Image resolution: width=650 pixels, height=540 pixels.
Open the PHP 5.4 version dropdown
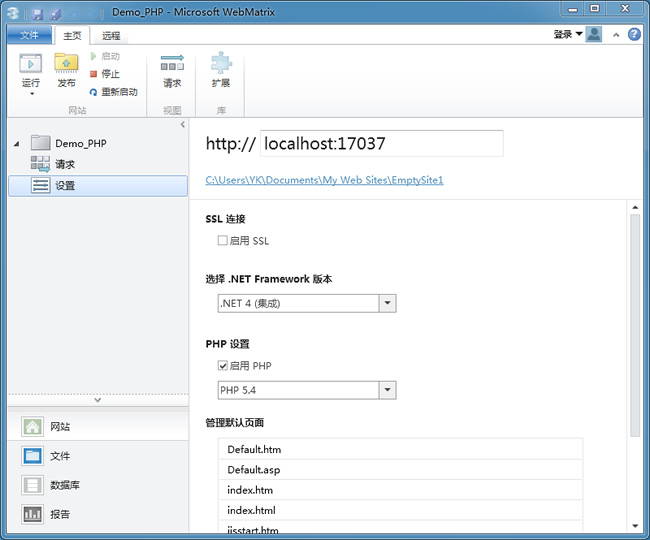[x=388, y=390]
